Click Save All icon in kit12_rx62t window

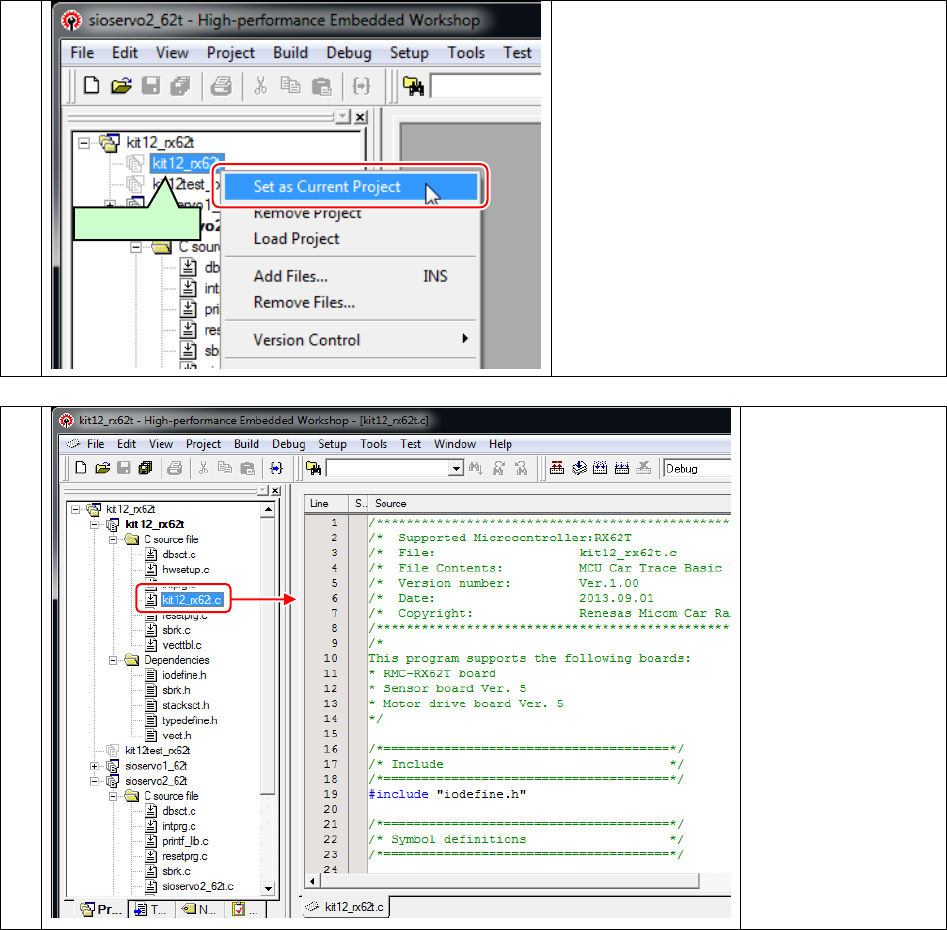(146, 468)
